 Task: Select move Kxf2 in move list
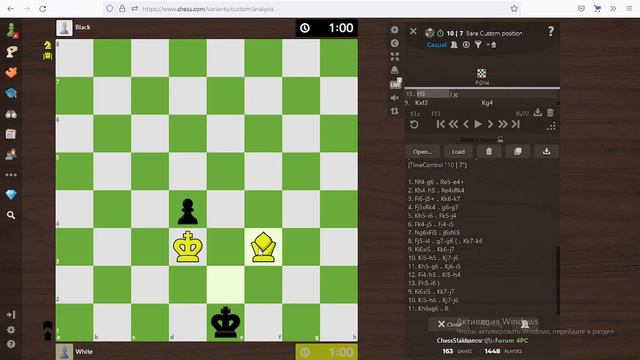click(422, 103)
